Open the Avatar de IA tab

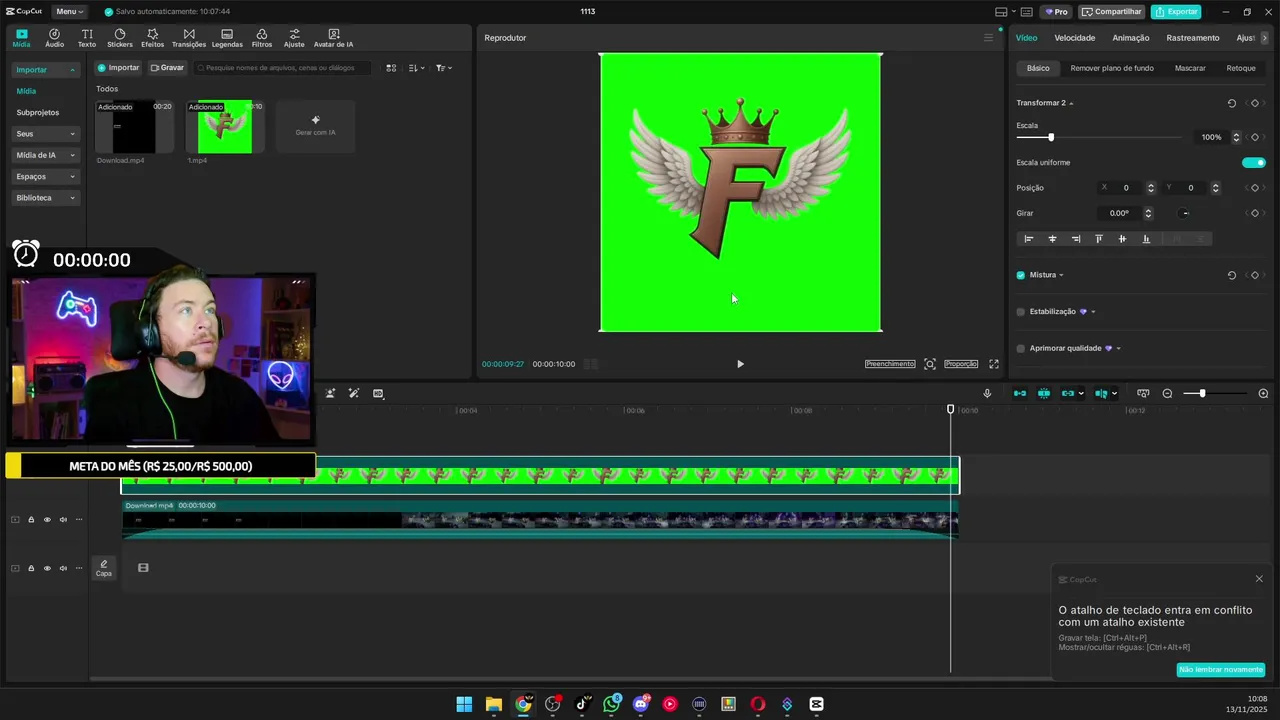pyautogui.click(x=333, y=38)
